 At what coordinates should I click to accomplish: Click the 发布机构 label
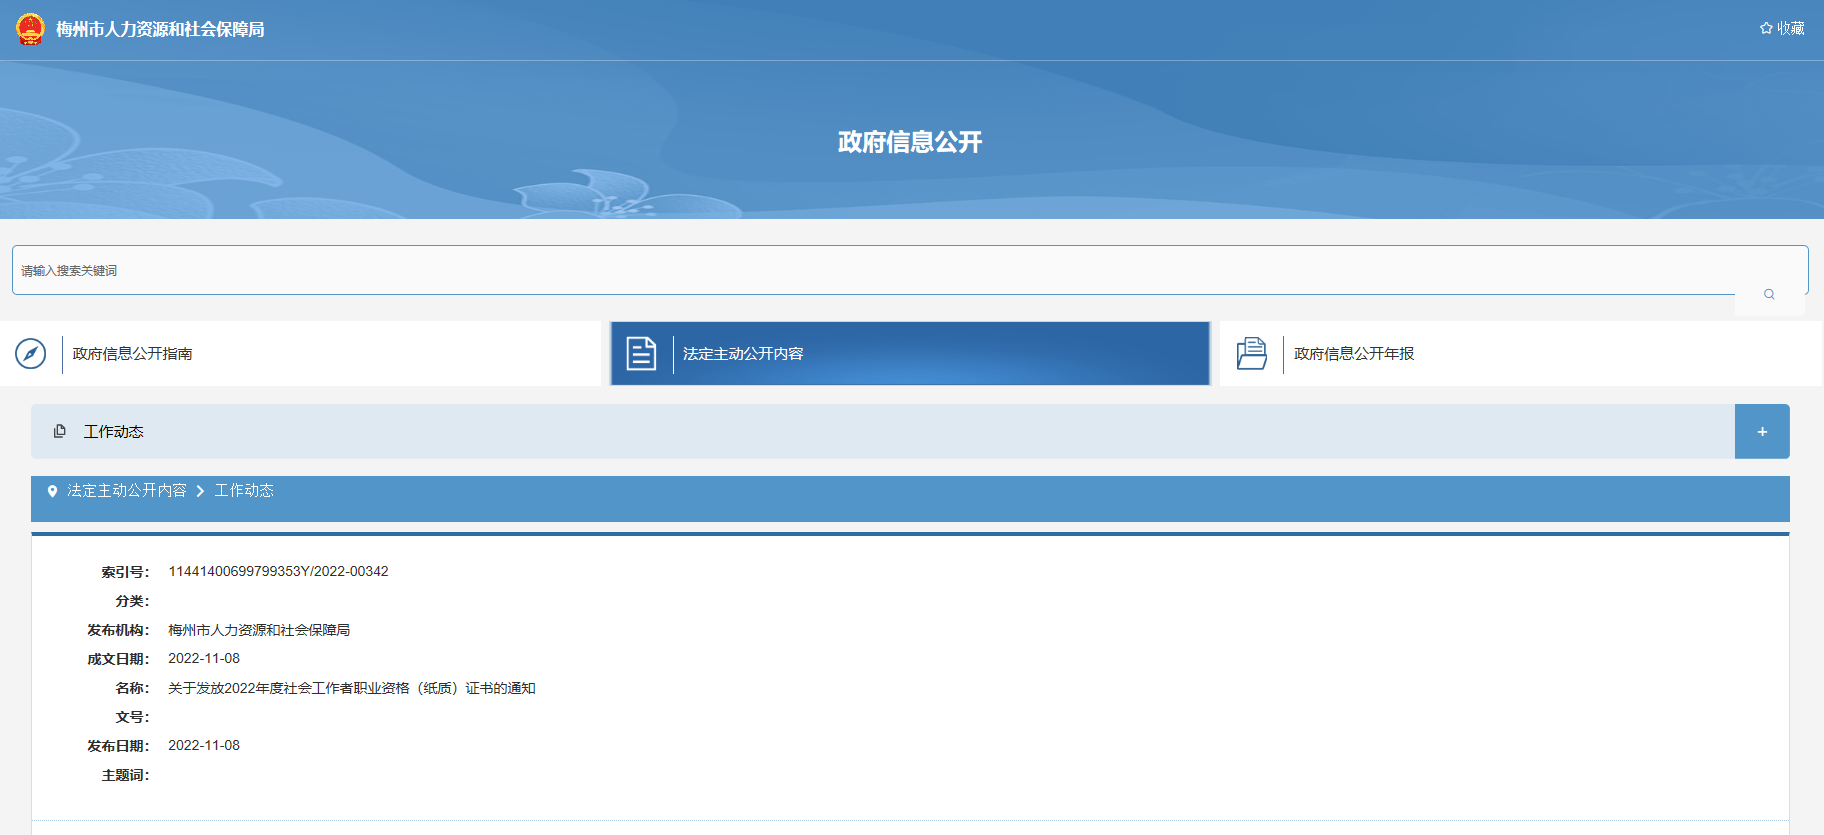[x=118, y=630]
